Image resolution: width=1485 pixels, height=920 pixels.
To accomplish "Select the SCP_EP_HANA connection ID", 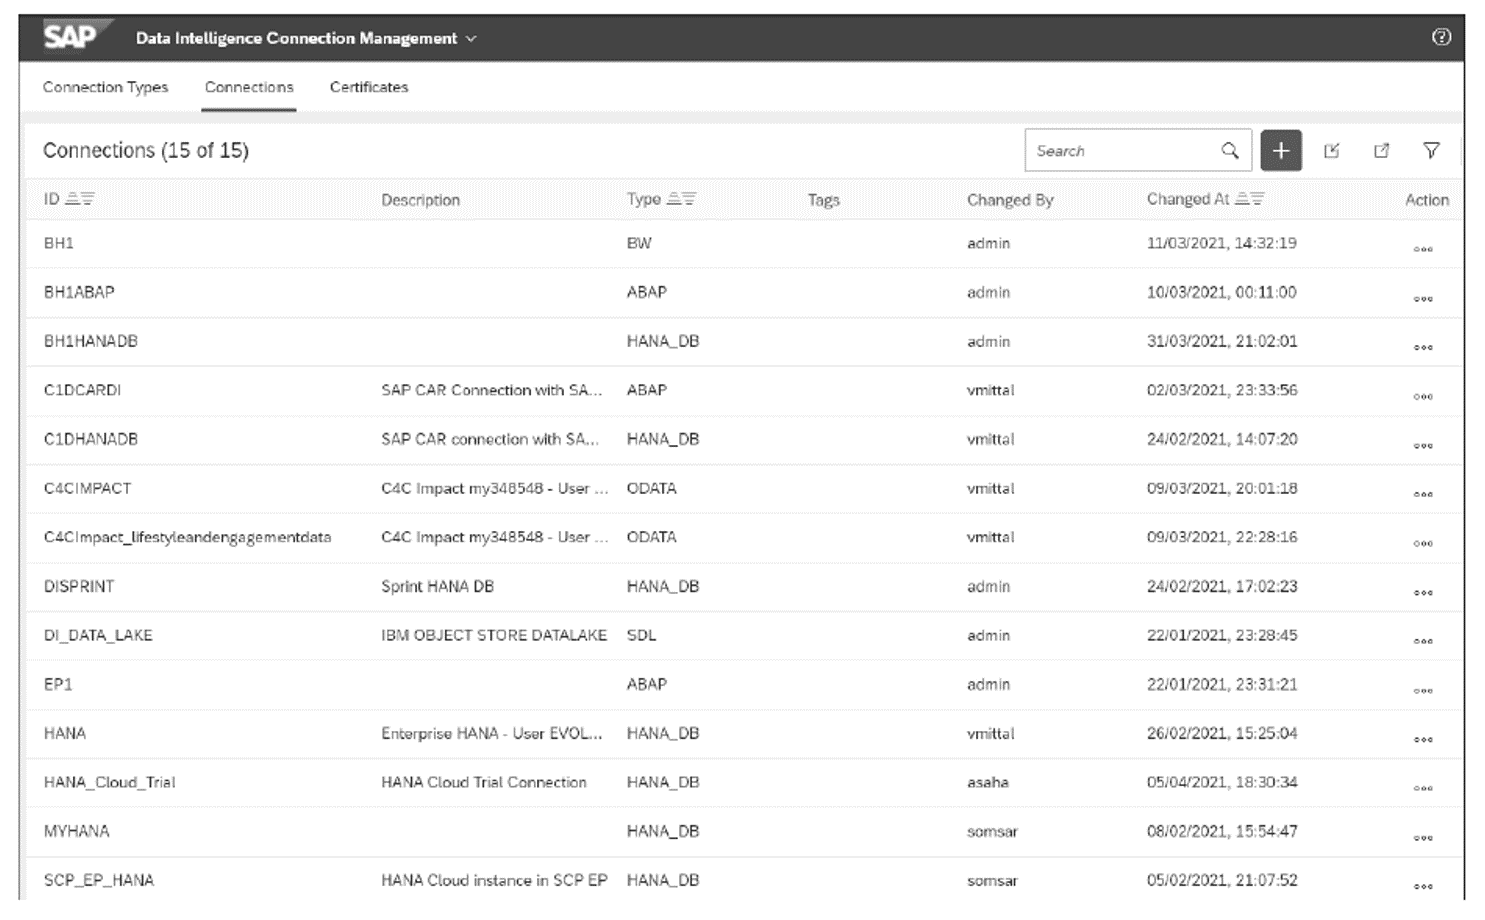I will (99, 880).
